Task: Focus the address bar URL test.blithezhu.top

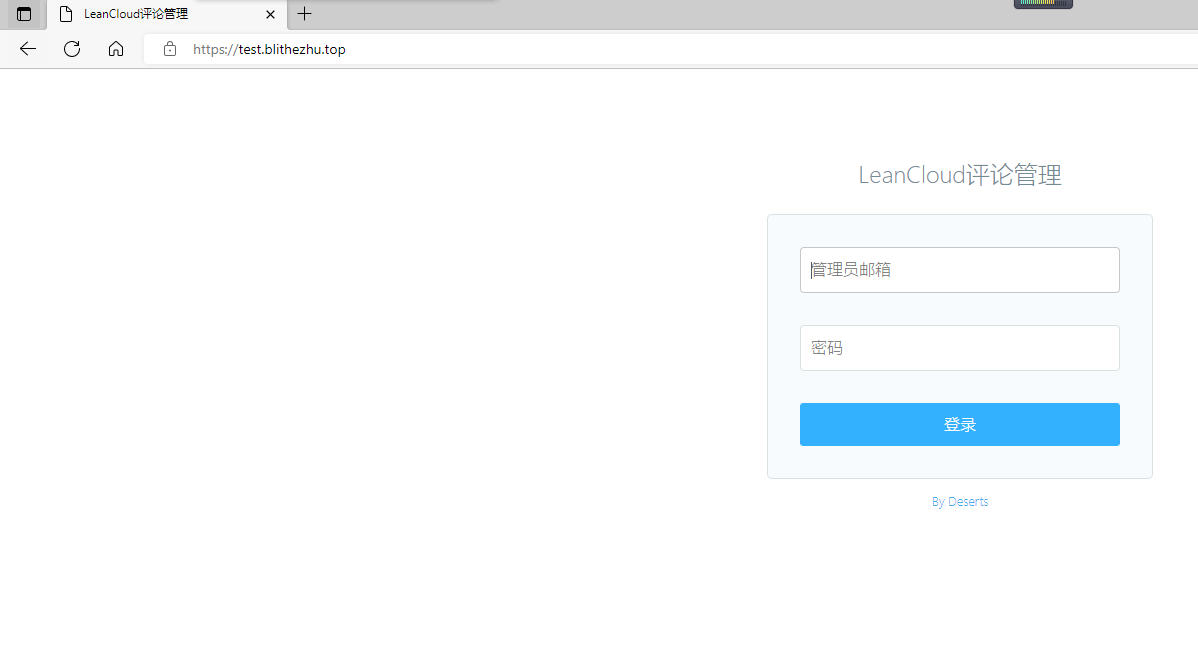Action: (269, 49)
